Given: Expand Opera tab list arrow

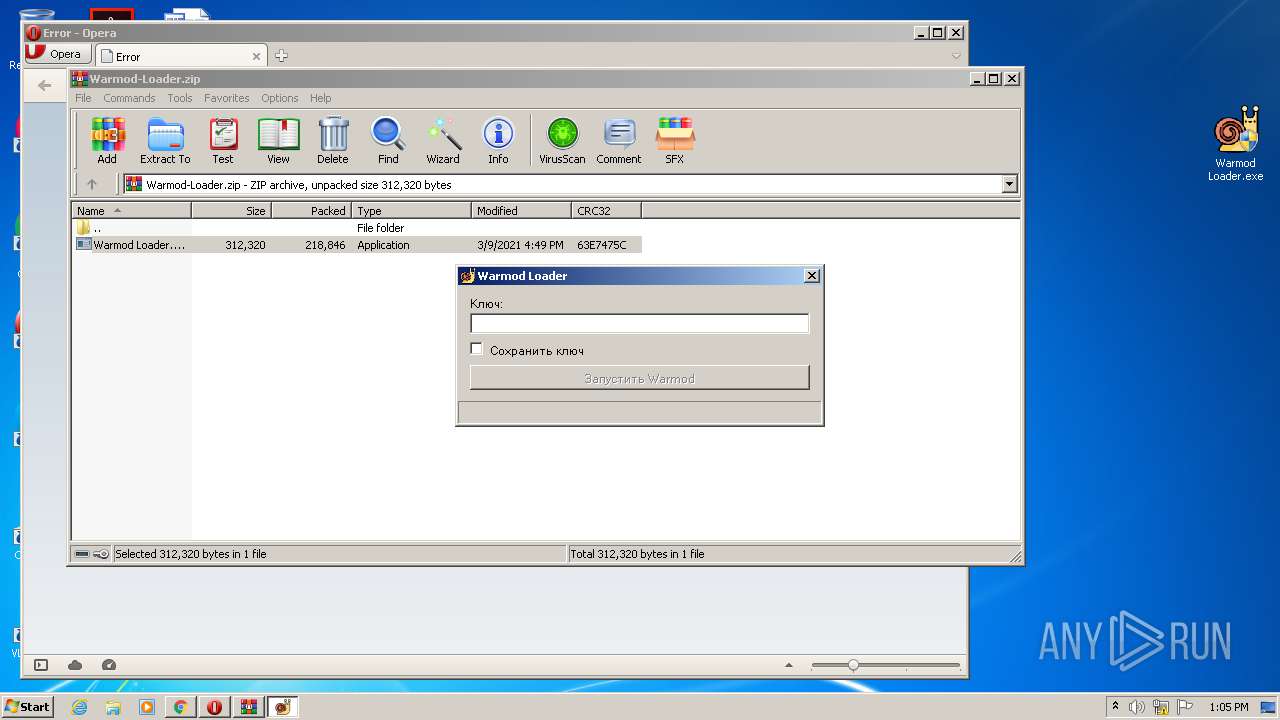Looking at the screenshot, I should pyautogui.click(x=956, y=56).
